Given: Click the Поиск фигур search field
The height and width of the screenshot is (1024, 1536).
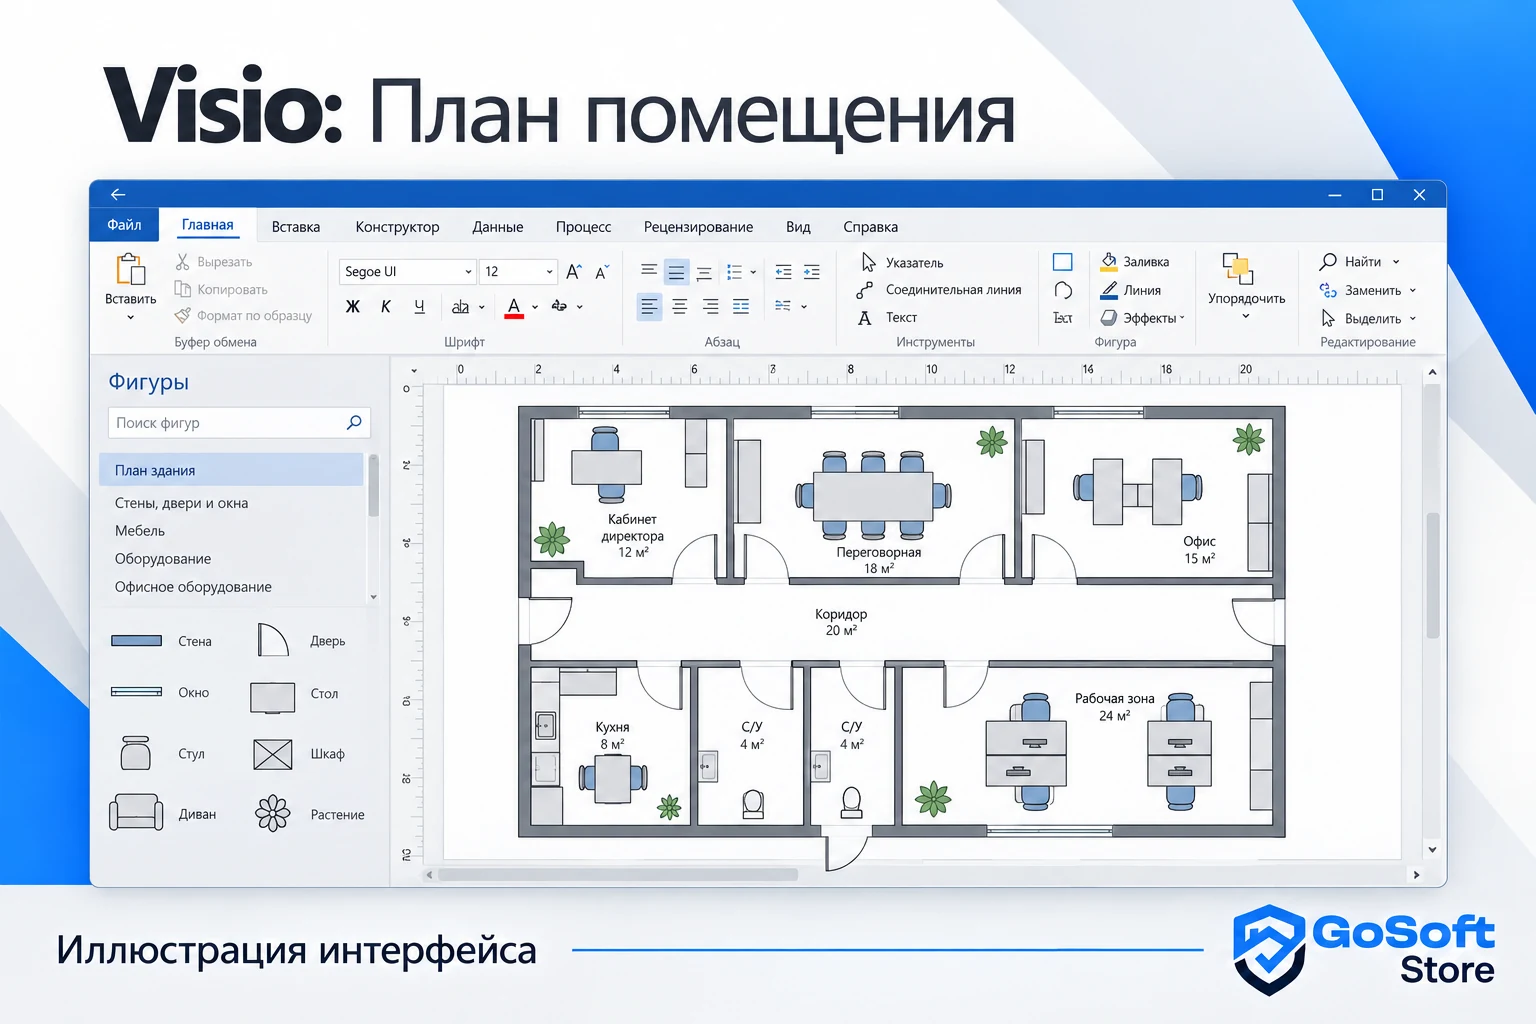Looking at the screenshot, I should (x=239, y=423).
